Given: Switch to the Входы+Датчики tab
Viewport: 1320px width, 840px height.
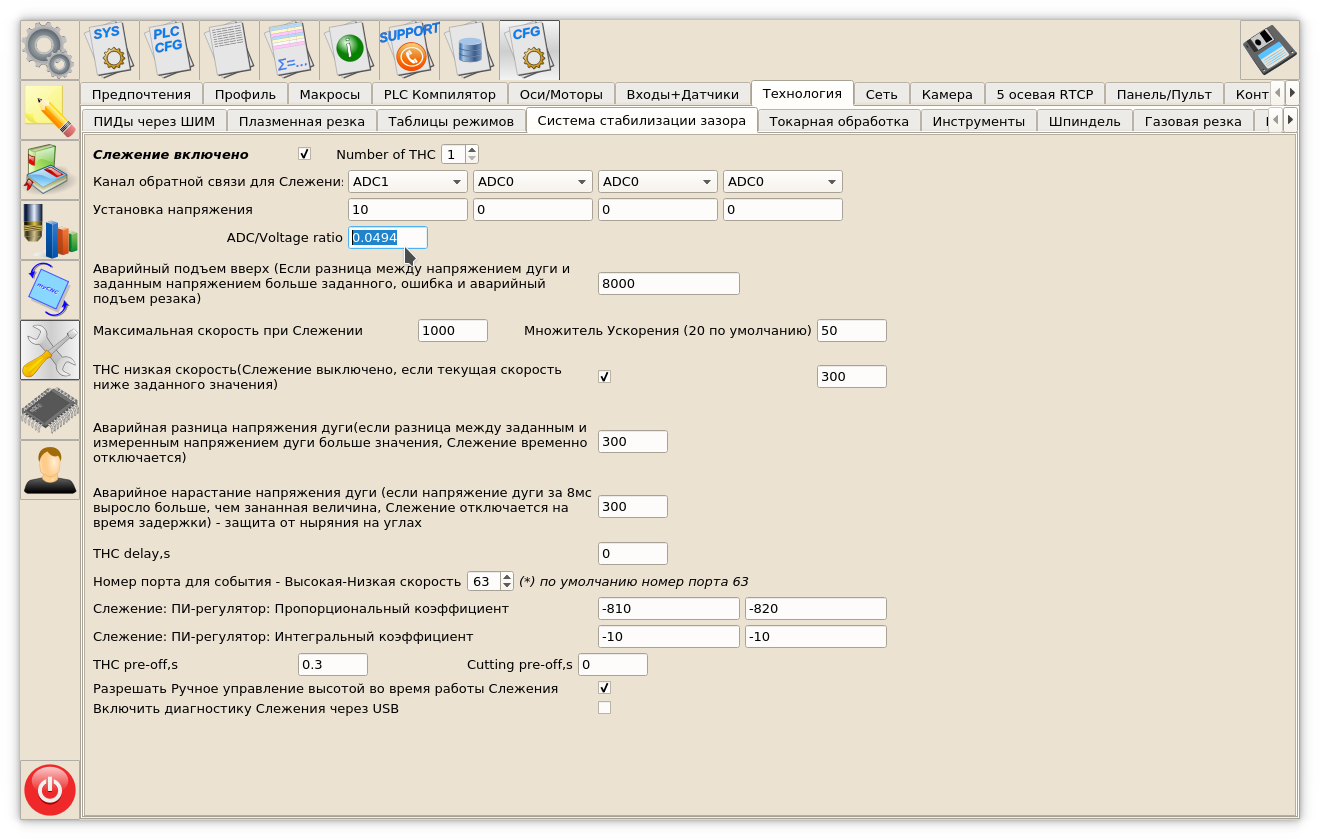Looking at the screenshot, I should point(683,94).
